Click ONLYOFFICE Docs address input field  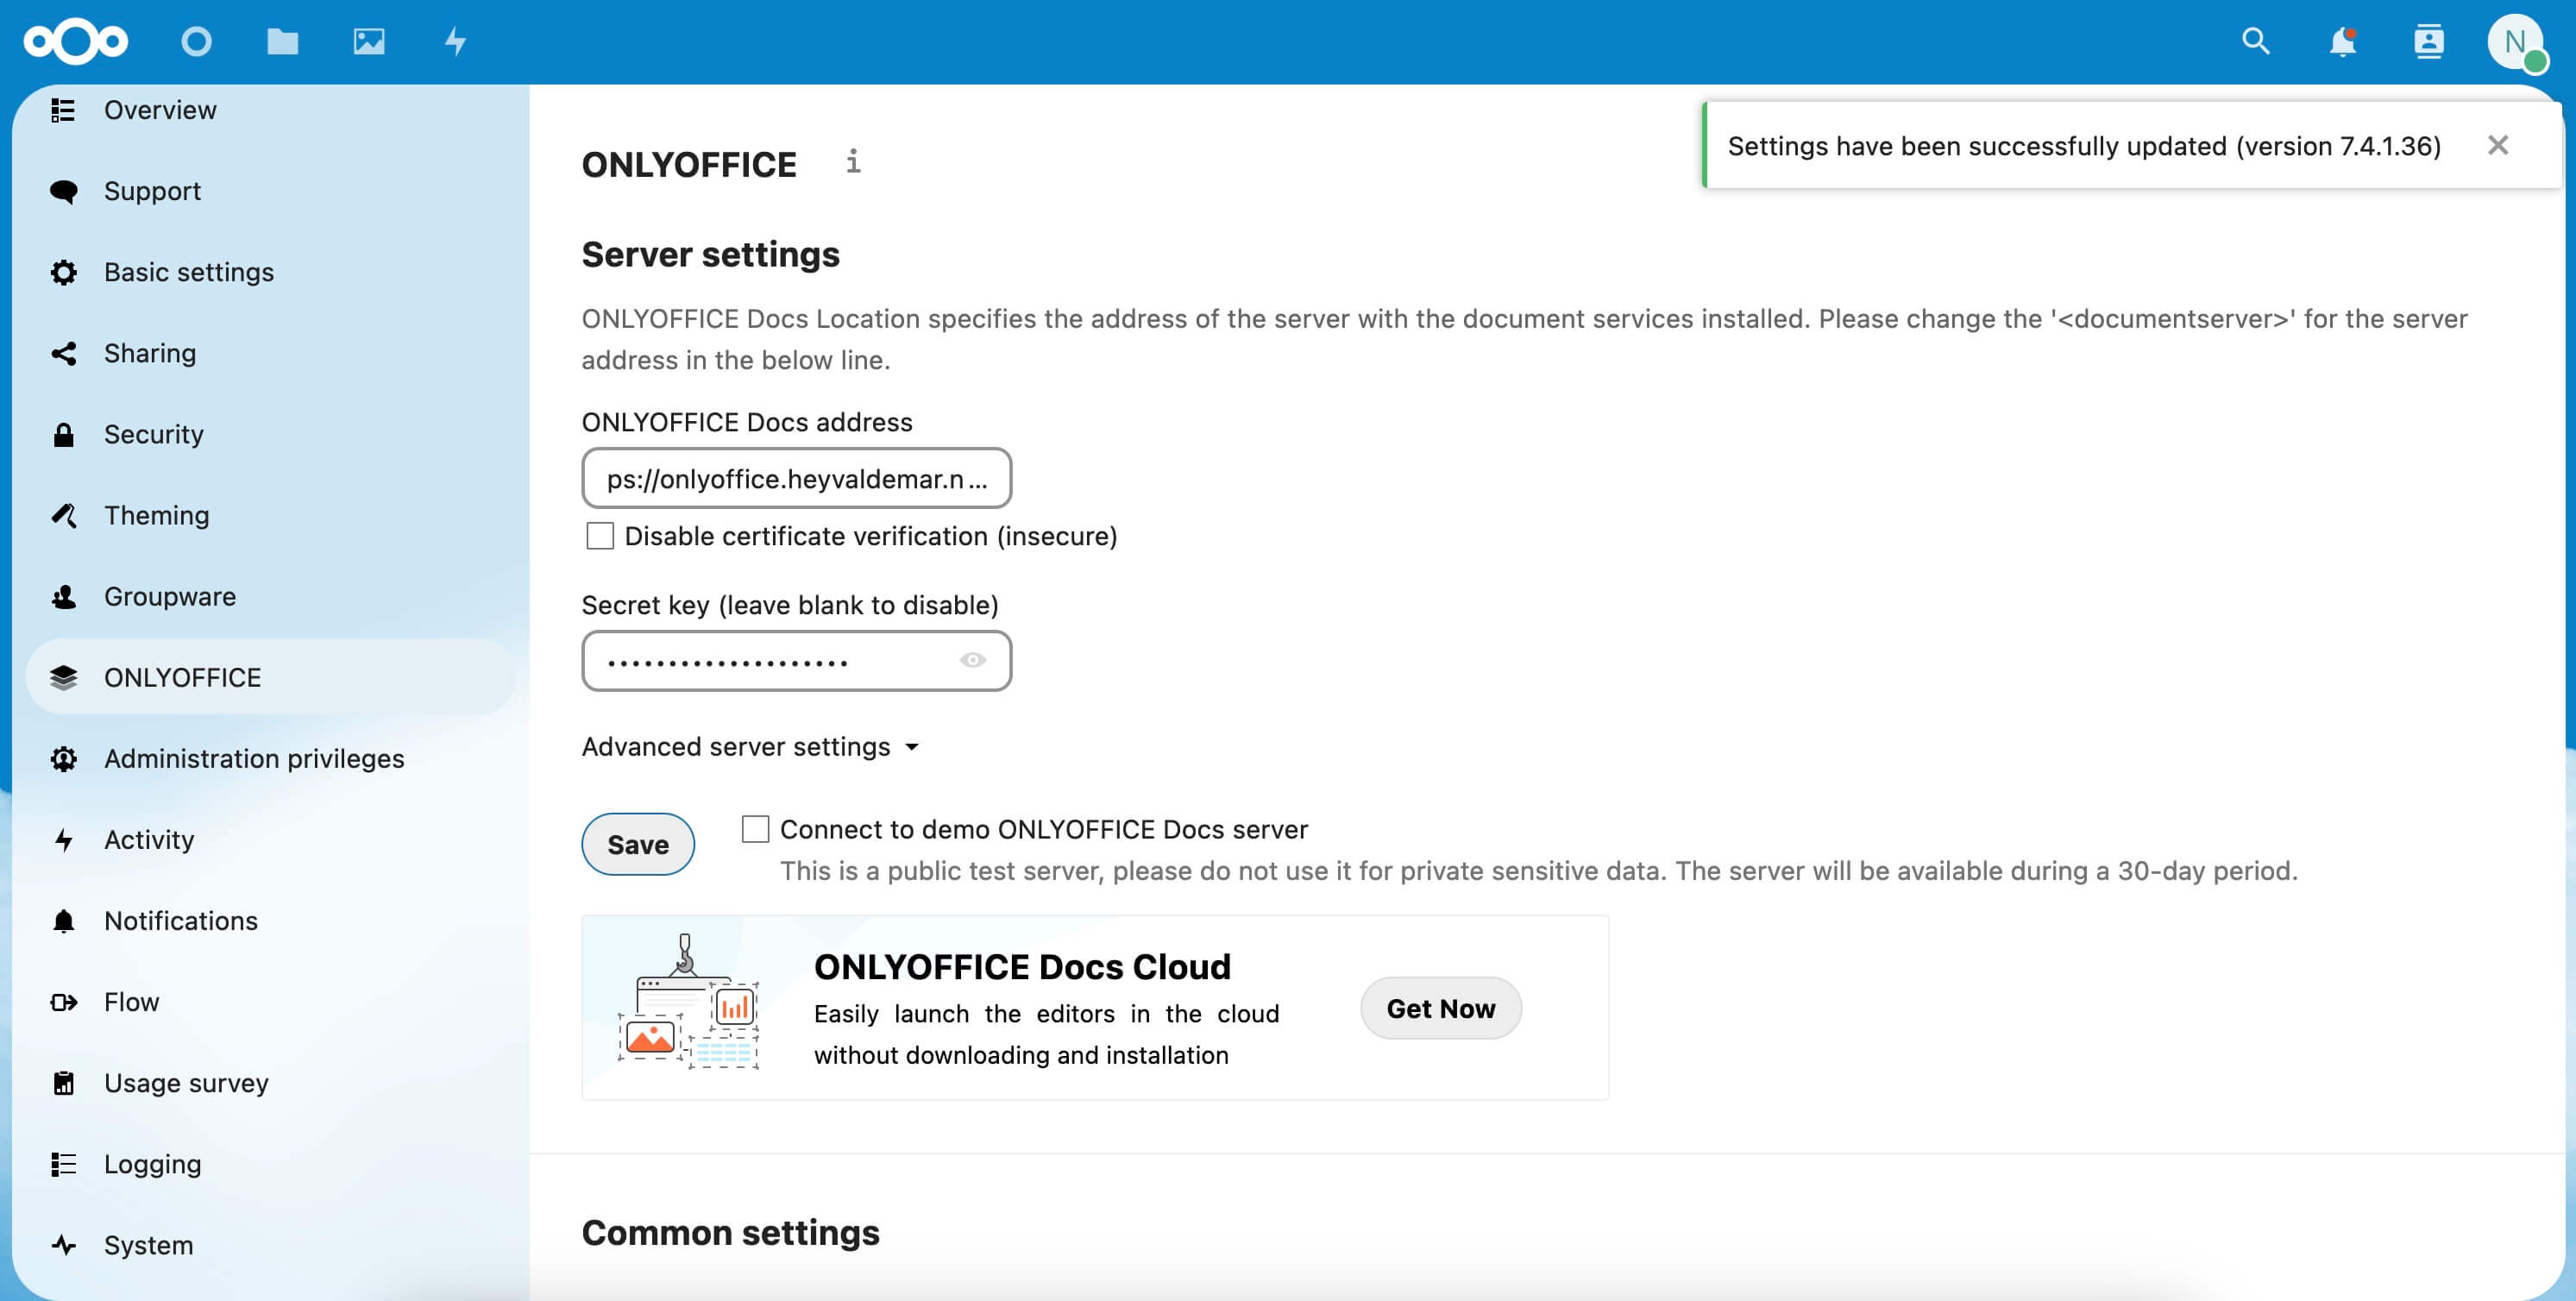[x=796, y=478]
